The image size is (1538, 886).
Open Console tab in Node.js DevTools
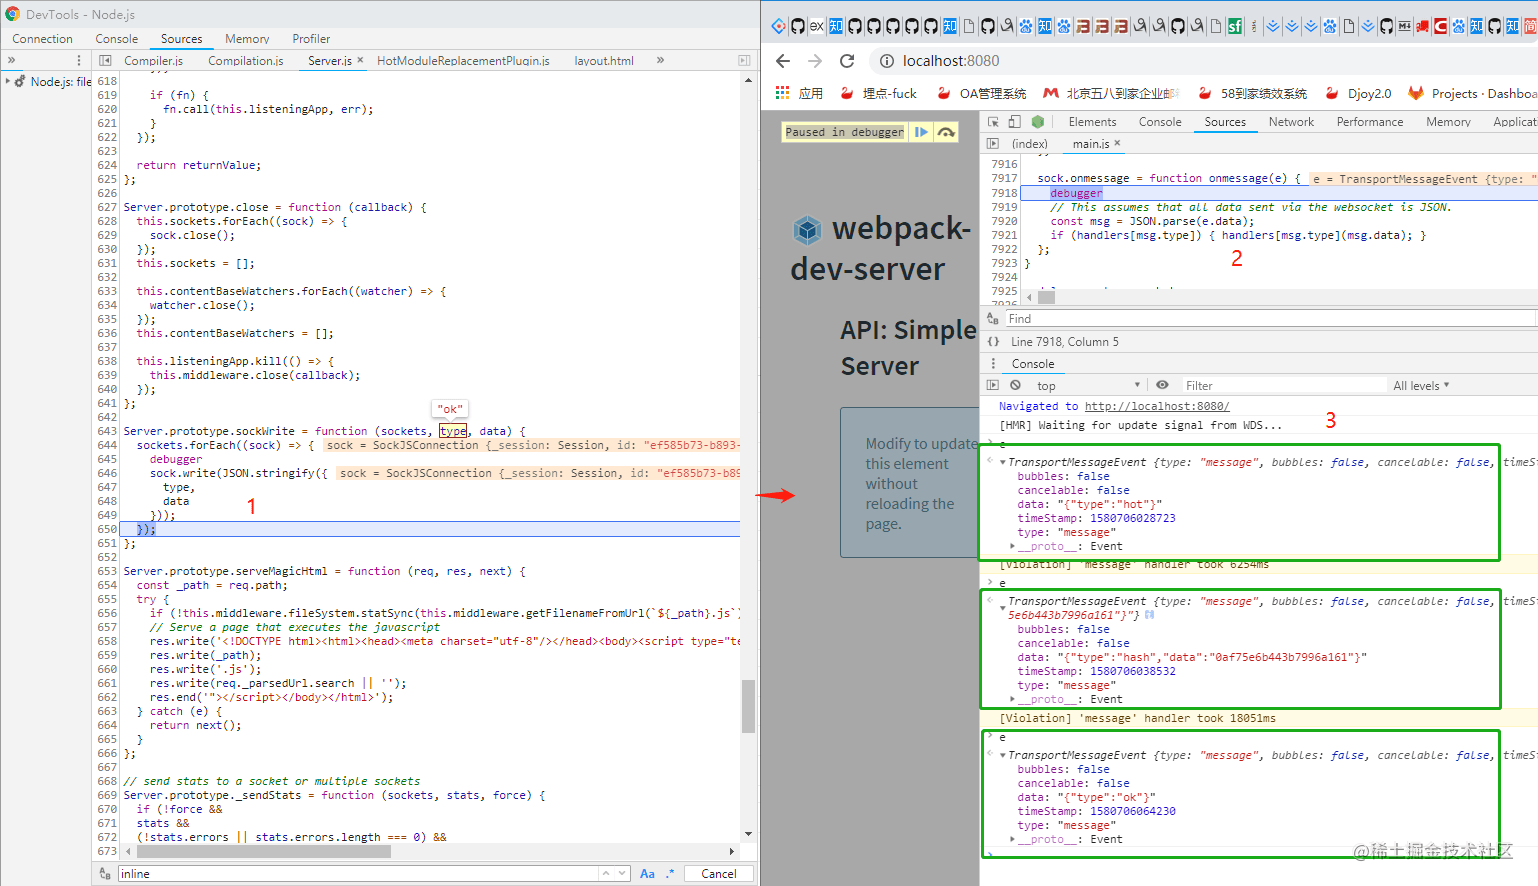point(117,39)
